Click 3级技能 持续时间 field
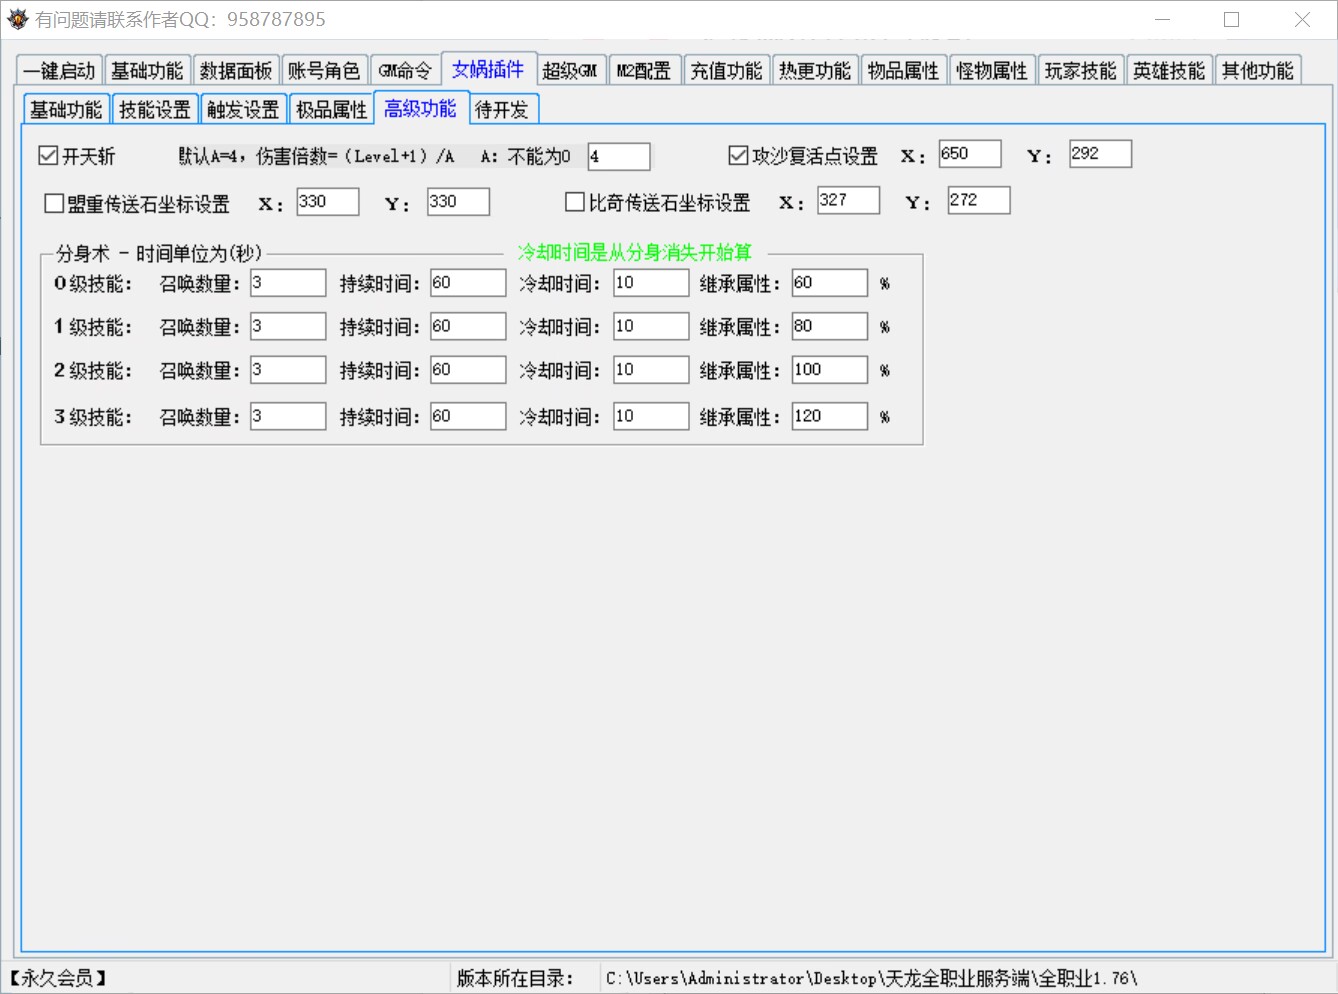Image resolution: width=1338 pixels, height=994 pixels. click(x=468, y=416)
